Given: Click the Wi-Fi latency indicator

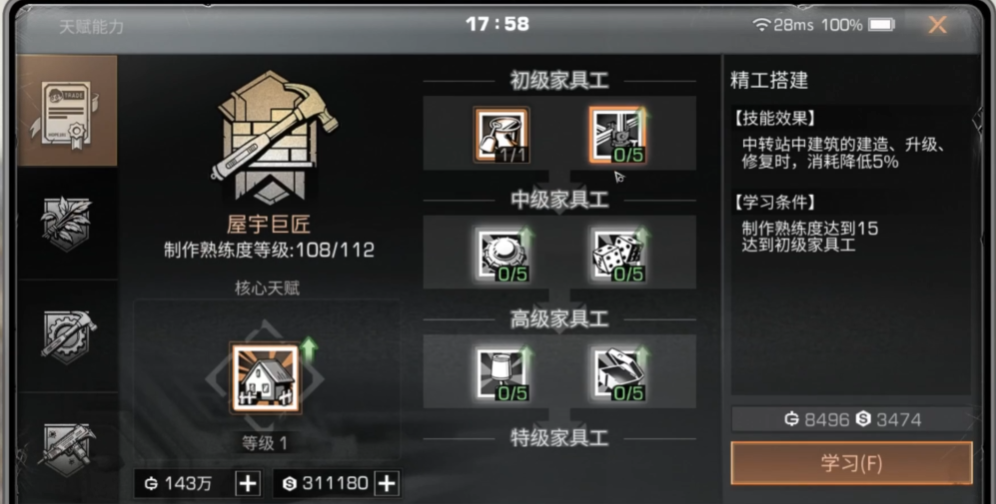Looking at the screenshot, I should [783, 25].
